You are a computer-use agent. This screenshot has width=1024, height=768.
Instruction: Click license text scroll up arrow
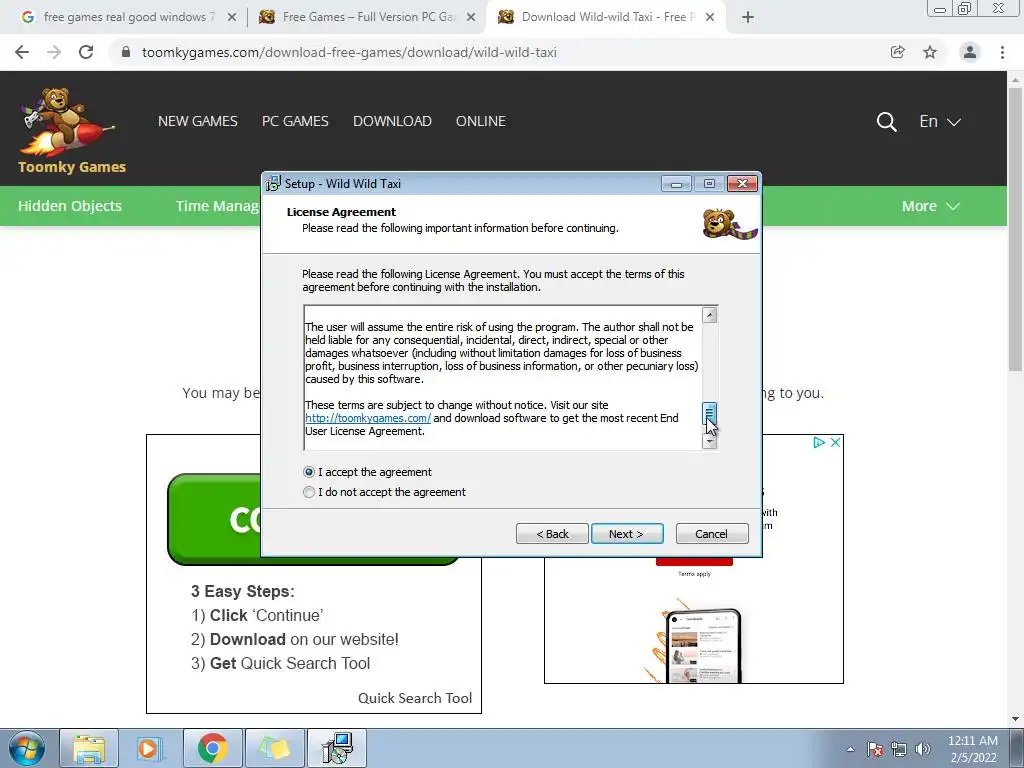[709, 315]
